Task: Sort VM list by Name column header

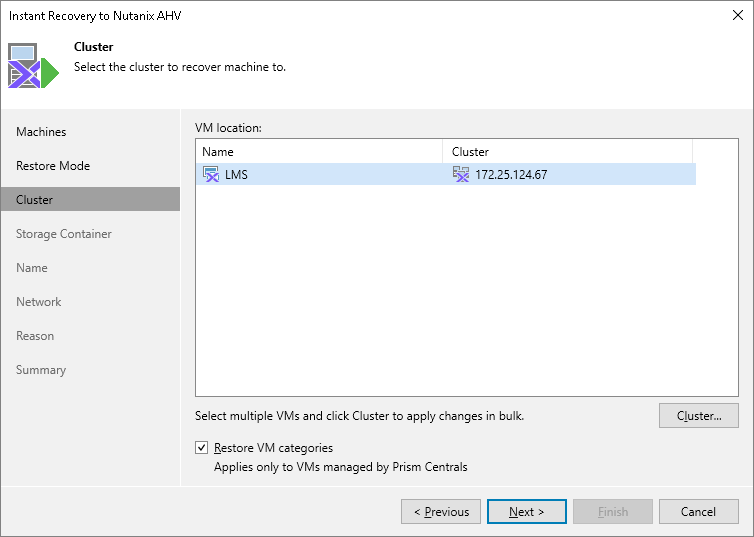Action: pyautogui.click(x=318, y=152)
